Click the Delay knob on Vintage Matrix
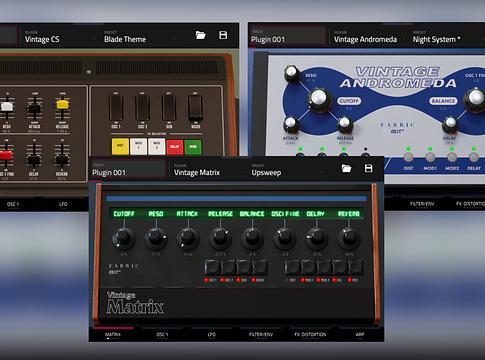 [x=317, y=237]
